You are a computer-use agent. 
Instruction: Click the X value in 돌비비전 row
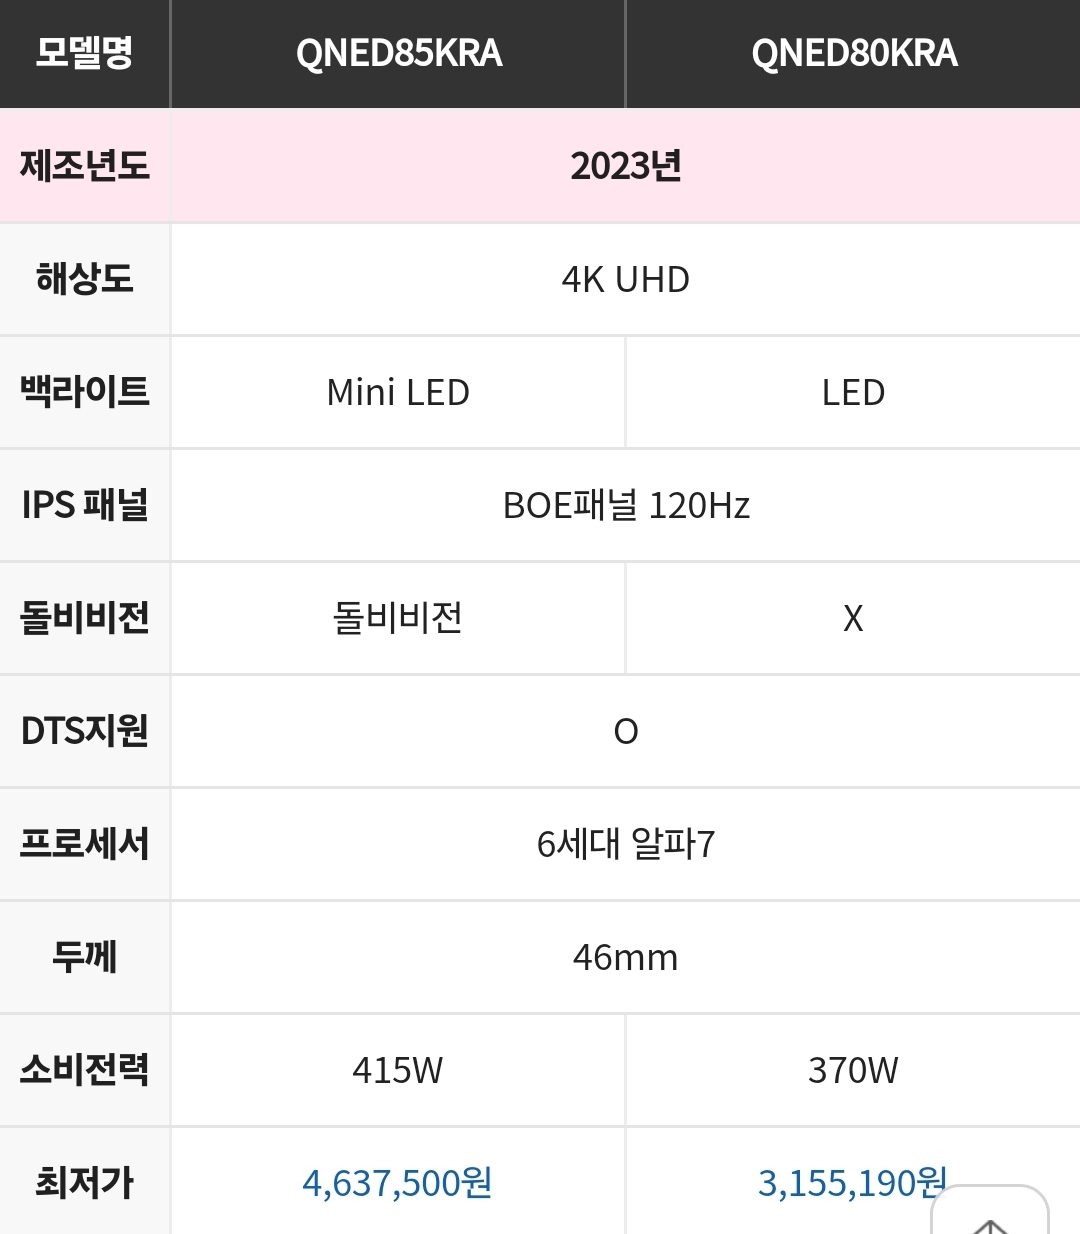[x=853, y=618]
